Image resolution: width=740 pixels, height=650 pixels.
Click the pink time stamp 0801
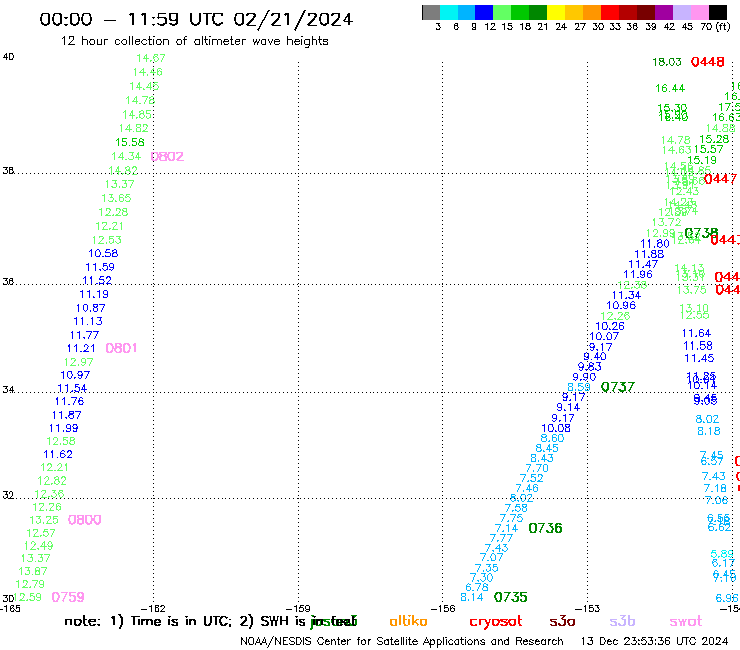point(121,348)
